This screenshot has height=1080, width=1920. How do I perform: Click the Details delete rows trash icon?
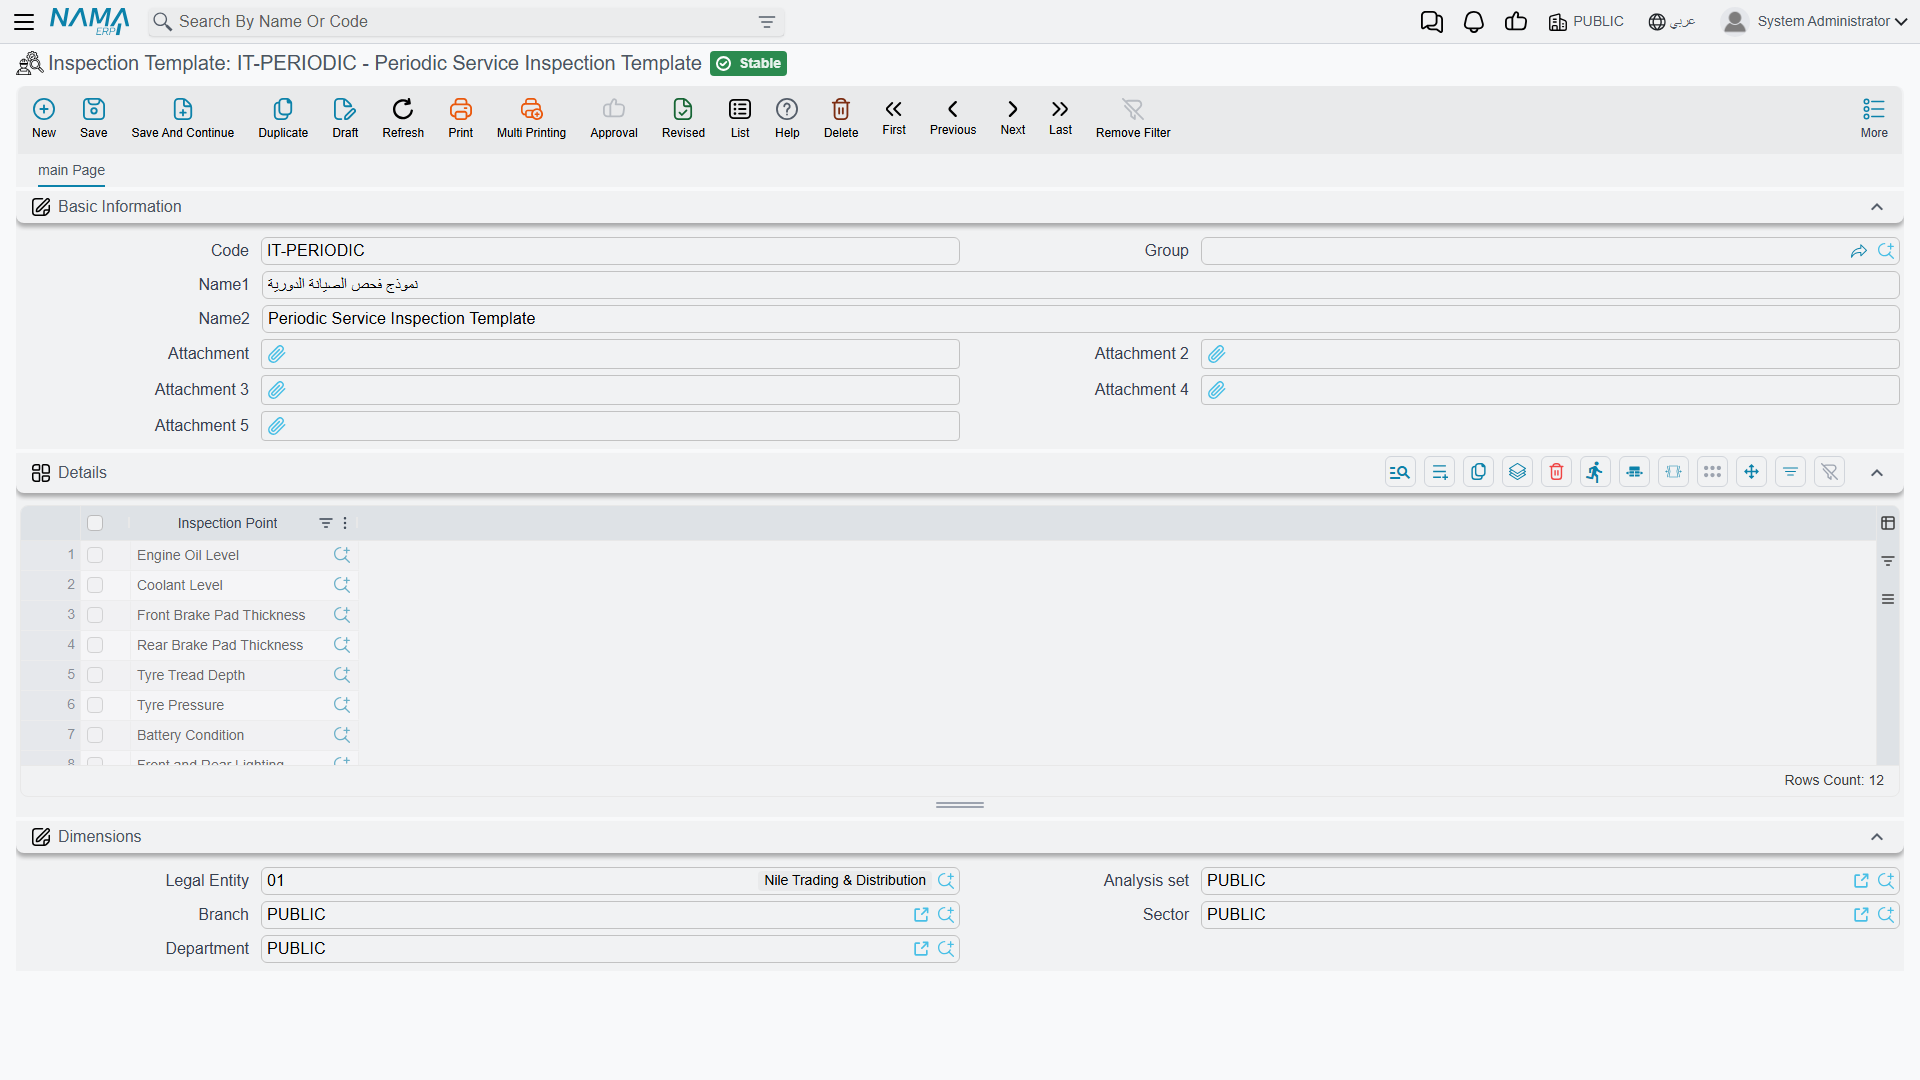(x=1556, y=472)
